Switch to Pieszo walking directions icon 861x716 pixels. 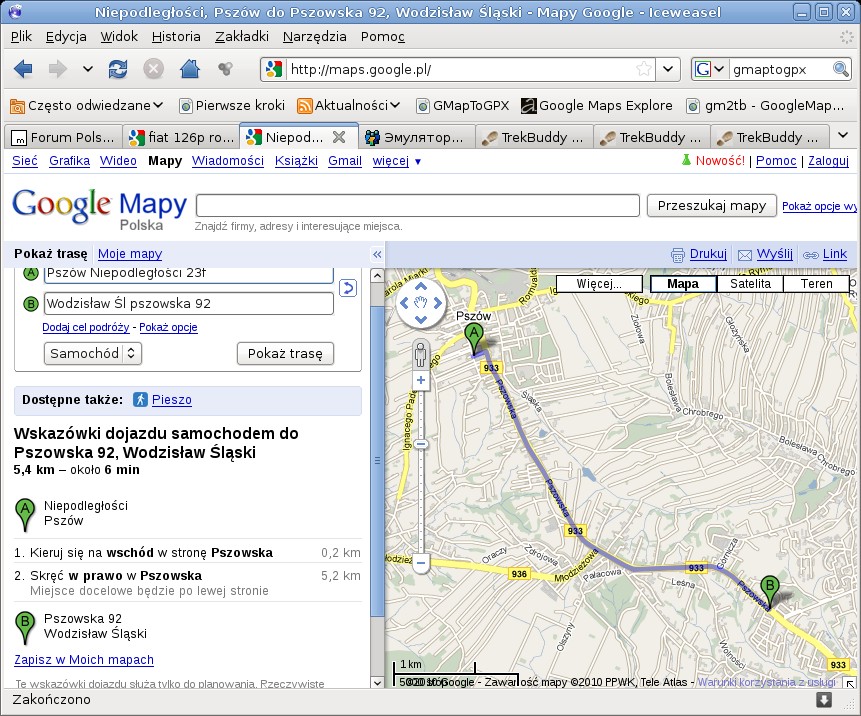point(140,400)
